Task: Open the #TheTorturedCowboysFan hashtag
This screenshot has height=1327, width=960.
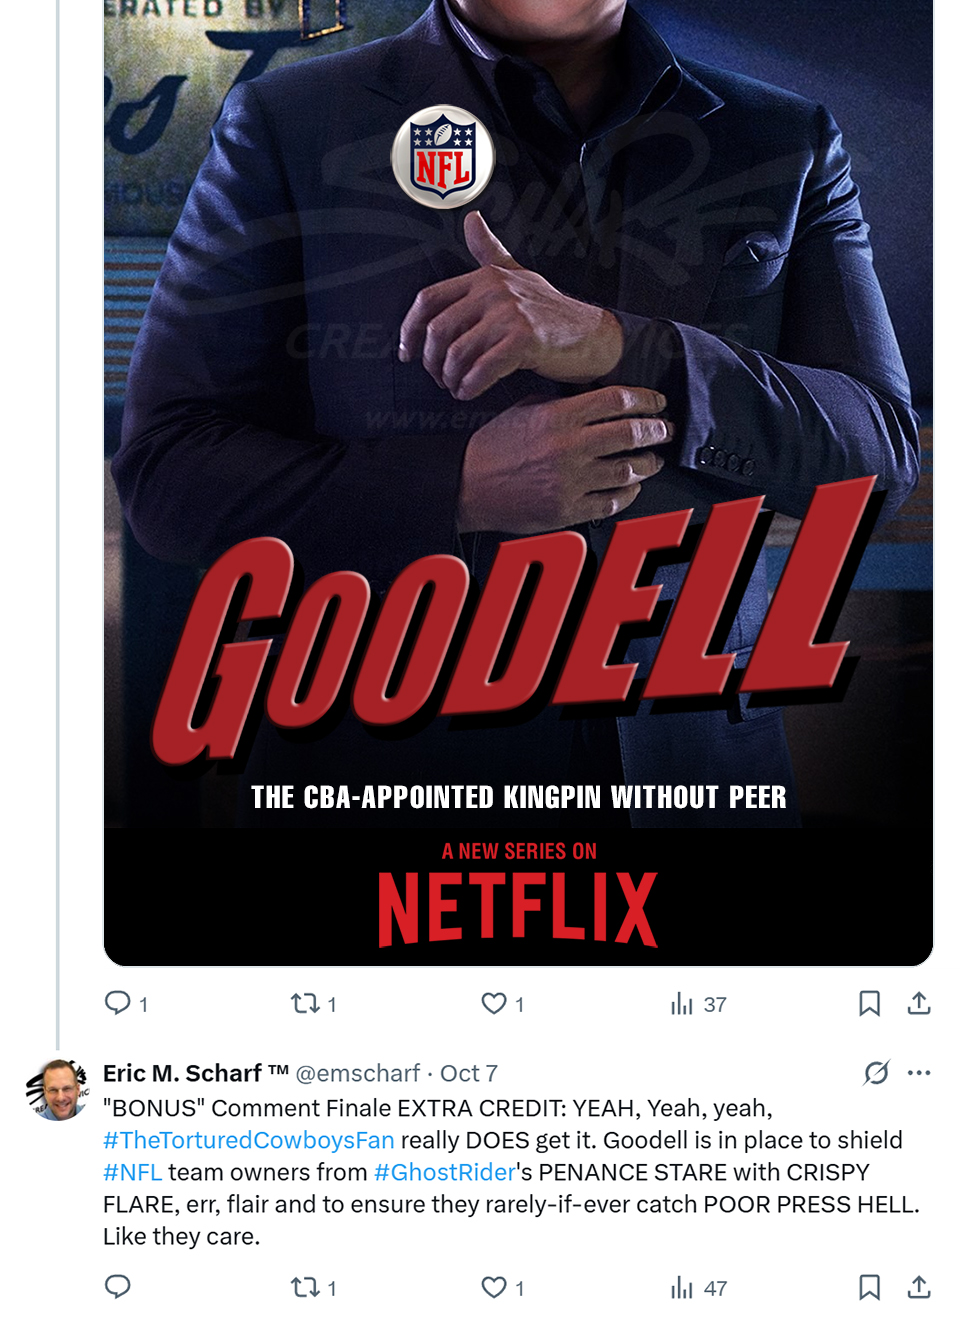Action: click(248, 1140)
